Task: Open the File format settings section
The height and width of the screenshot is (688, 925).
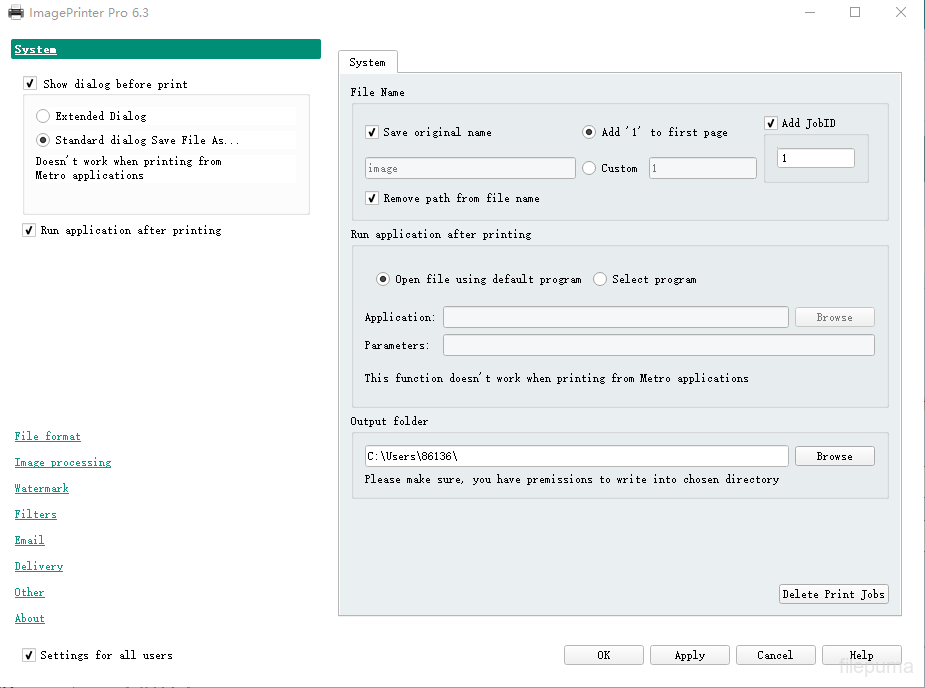Action: pyautogui.click(x=47, y=436)
